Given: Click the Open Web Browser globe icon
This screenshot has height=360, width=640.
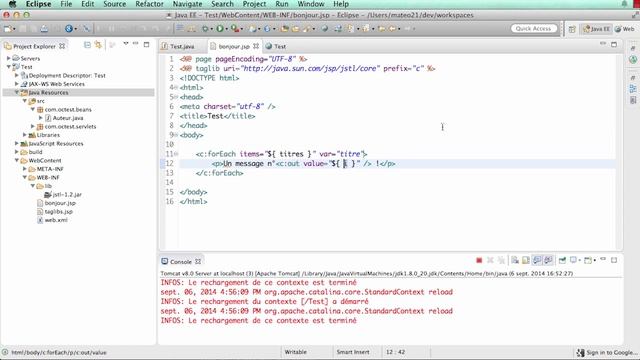Looking at the screenshot, I should click(x=324, y=29).
